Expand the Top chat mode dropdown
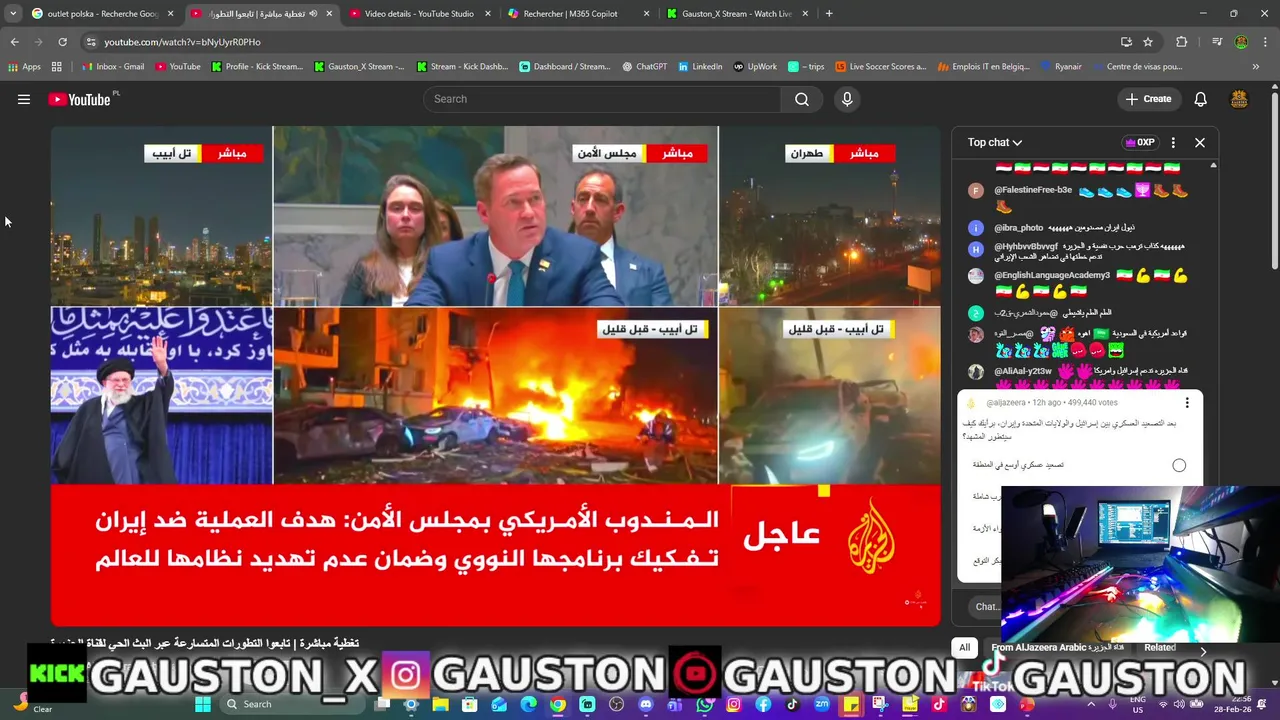Image resolution: width=1280 pixels, height=720 pixels. (995, 142)
